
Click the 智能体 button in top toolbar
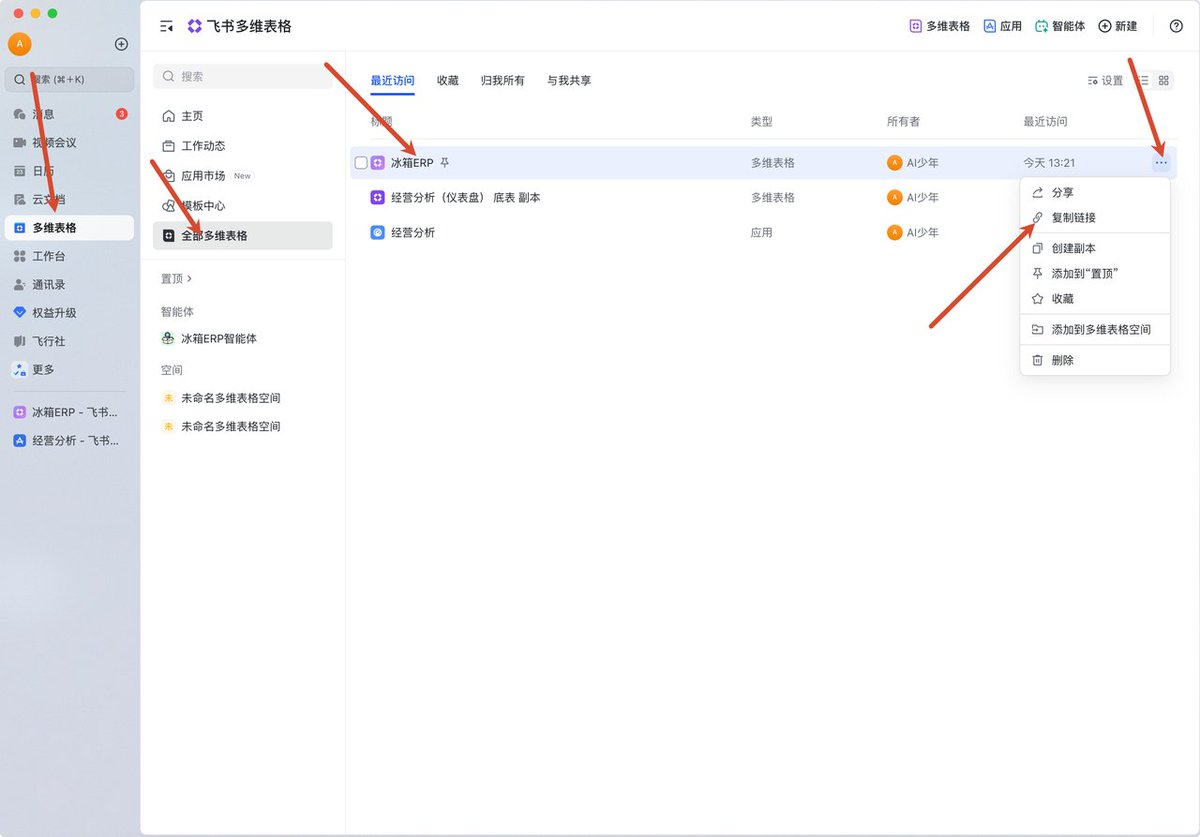coord(1060,26)
